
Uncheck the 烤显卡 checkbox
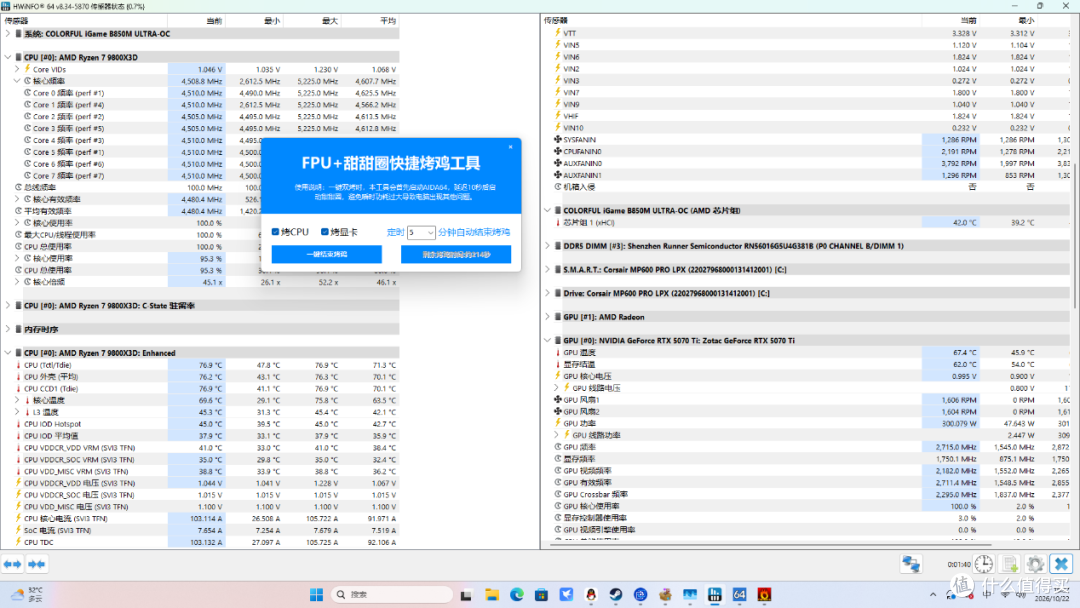pyautogui.click(x=325, y=232)
